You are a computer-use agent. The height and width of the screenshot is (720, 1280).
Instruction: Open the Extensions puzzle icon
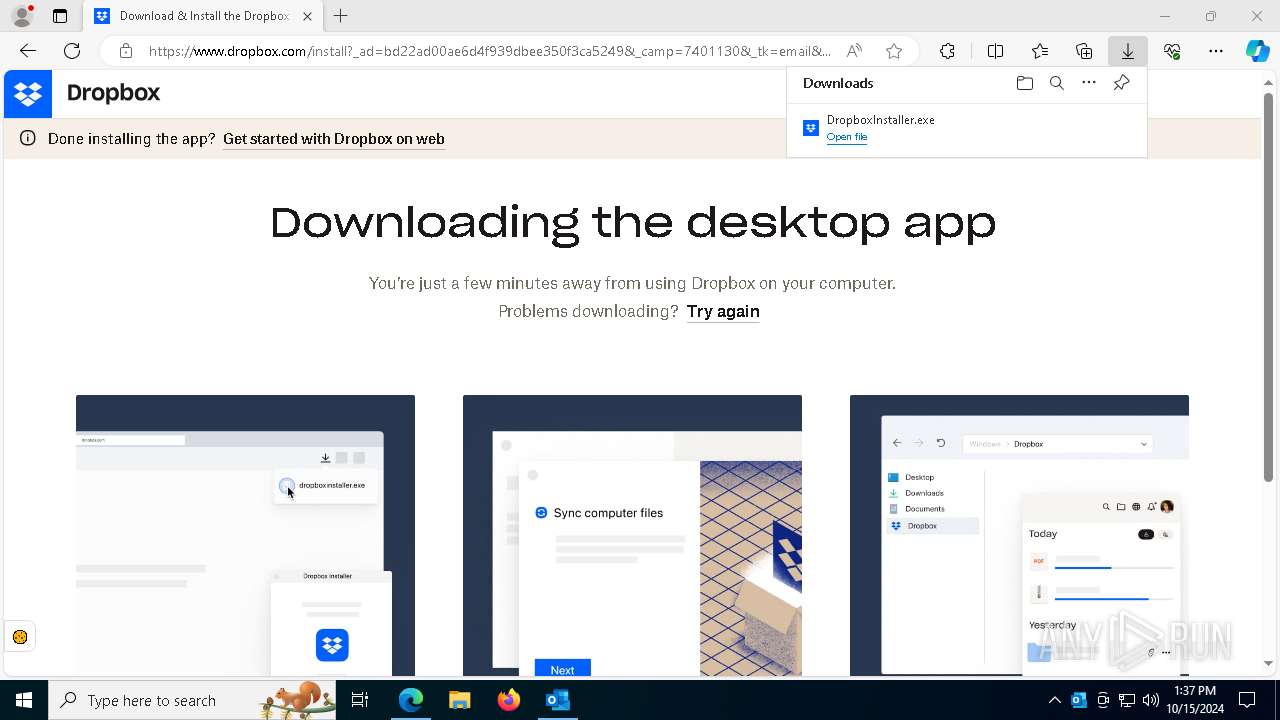coord(947,51)
